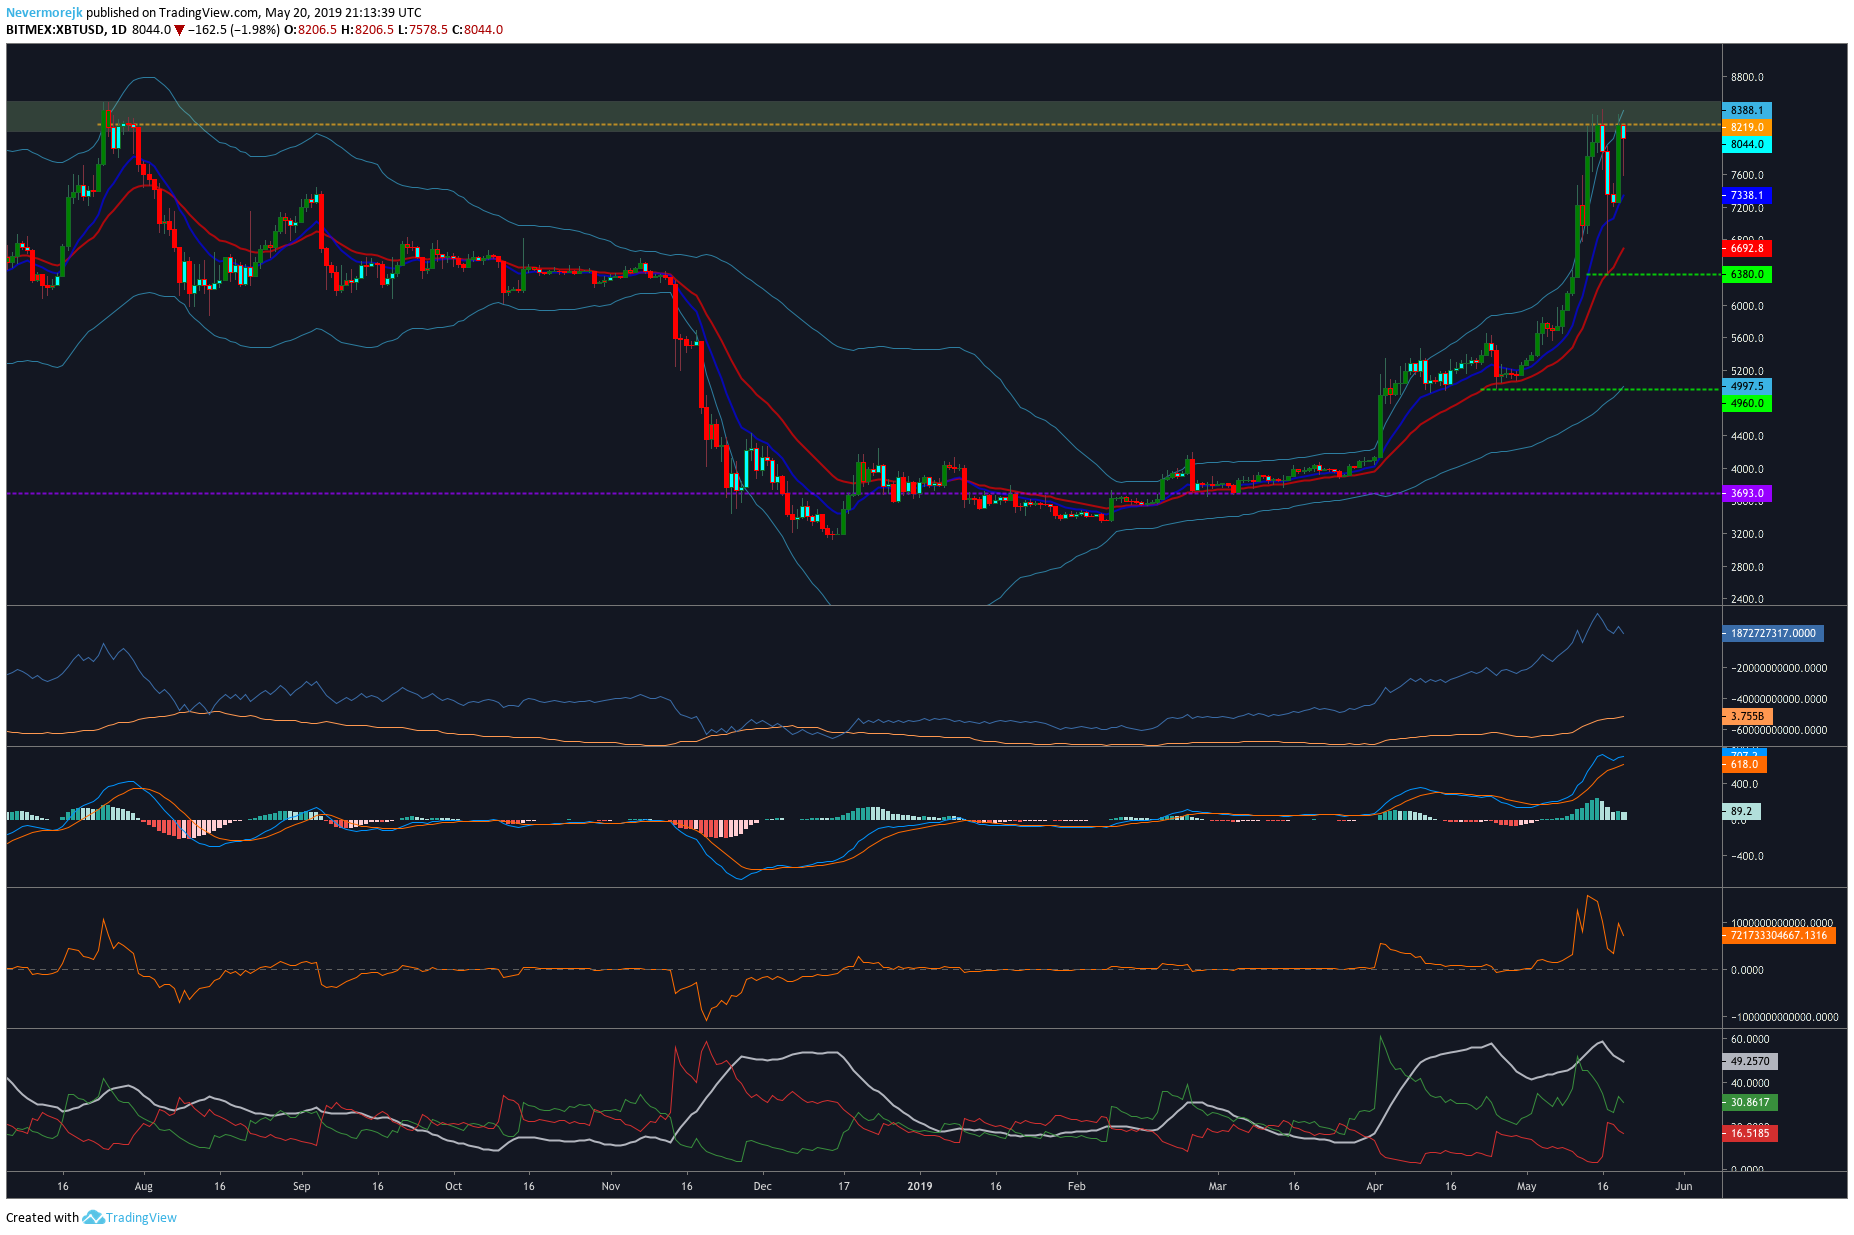The height and width of the screenshot is (1235, 1854).
Task: Click the orange 721733304667.1316 value label
Action: point(1779,935)
